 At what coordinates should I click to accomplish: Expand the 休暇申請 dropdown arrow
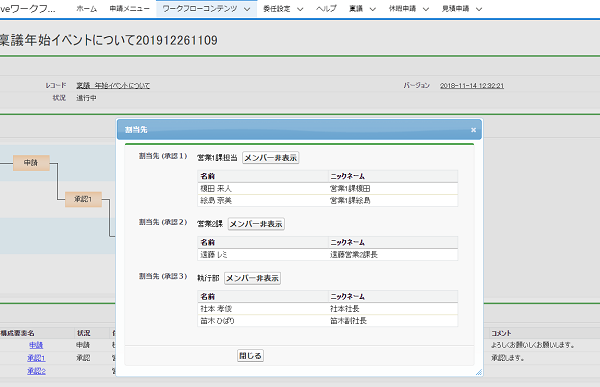426,9
